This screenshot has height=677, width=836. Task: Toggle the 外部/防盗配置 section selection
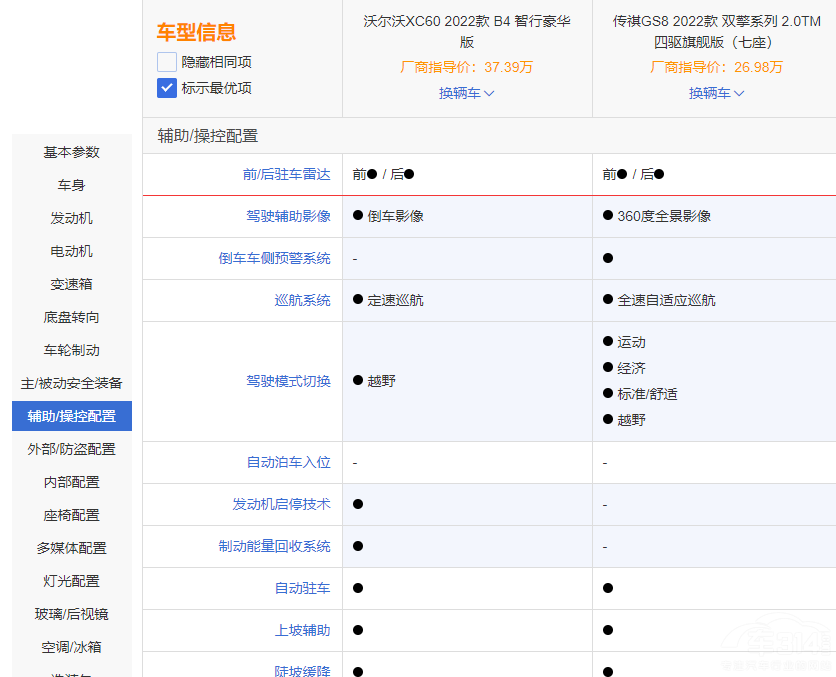[69, 449]
